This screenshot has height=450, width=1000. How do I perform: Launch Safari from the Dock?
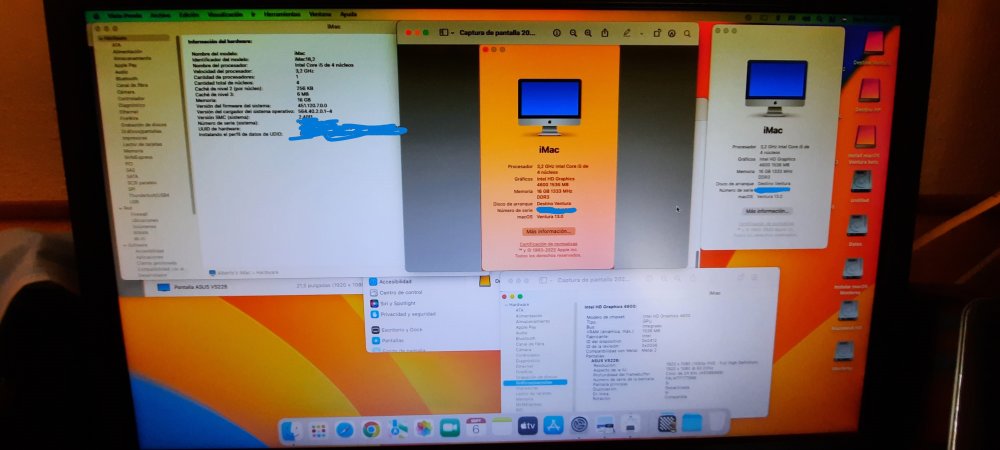[x=345, y=429]
